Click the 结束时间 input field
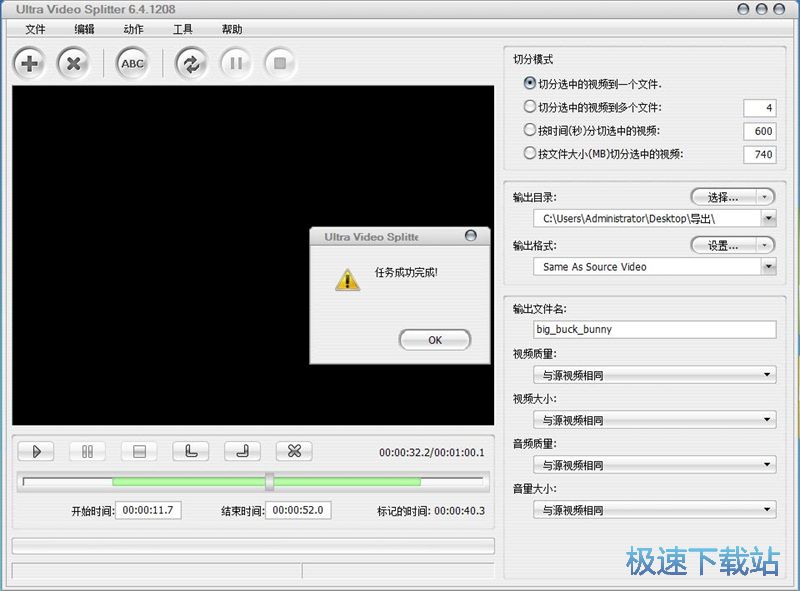This screenshot has height=591, width=800. click(298, 510)
